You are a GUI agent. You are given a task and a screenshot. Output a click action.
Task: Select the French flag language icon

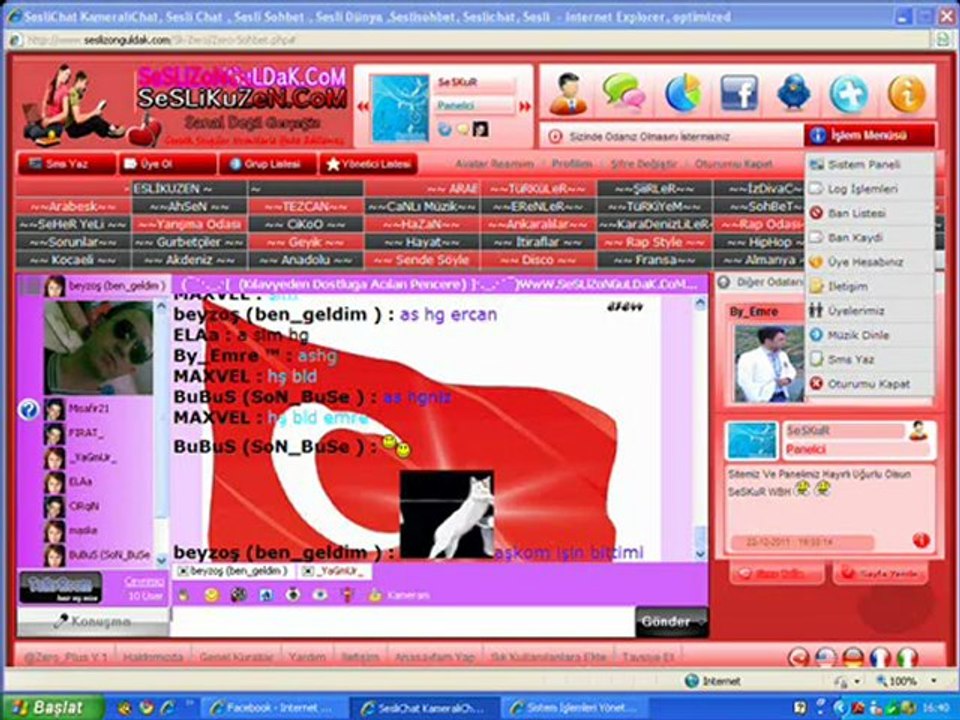(880, 658)
